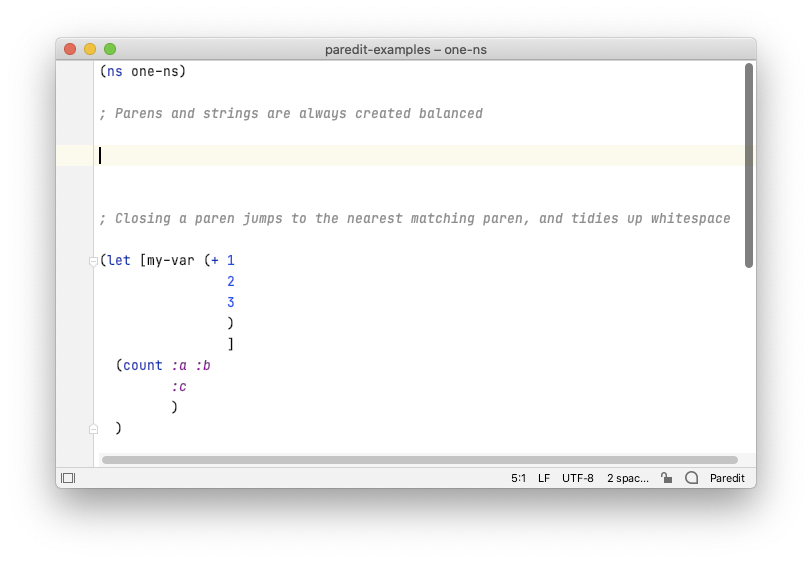This screenshot has width=812, height=562.
Task: Click the tool windows toggle icon in status bar
Action: pos(68,478)
